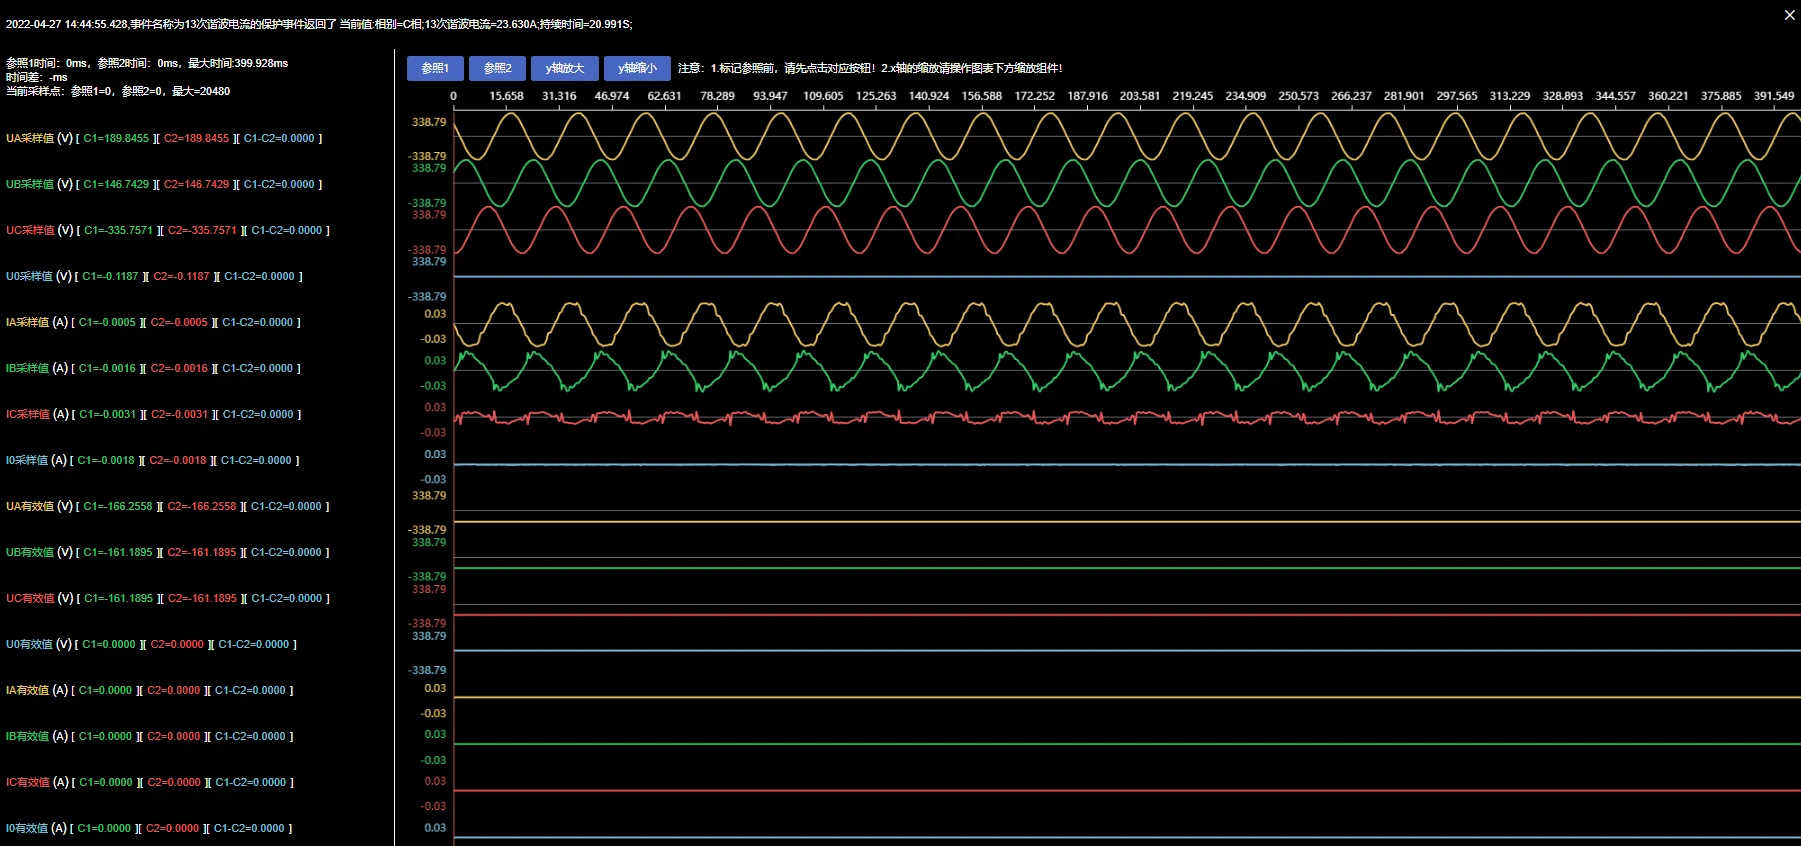This screenshot has width=1801, height=846.
Task: Select the IB有效值 (A) channel label
Action: [x=37, y=736]
